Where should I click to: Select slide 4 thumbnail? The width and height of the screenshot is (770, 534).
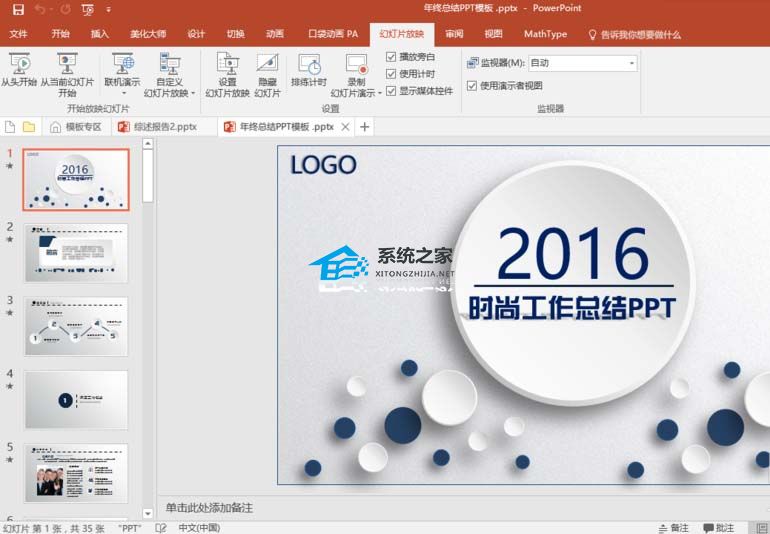[76, 399]
